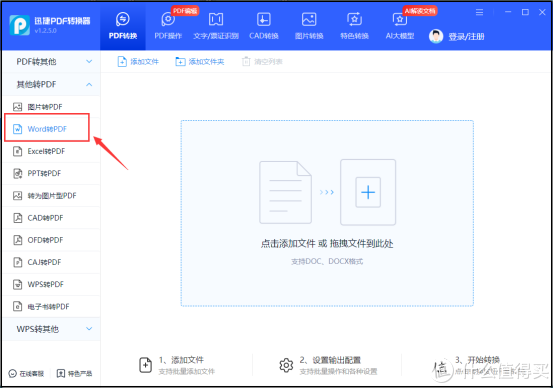This screenshot has height=388, width=554.
Task: Select CAJ转PDF in sidebar
Action: [x=52, y=262]
